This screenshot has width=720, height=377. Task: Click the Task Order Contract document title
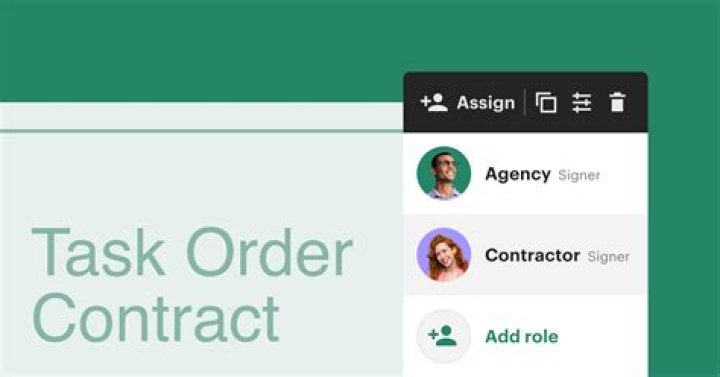(x=192, y=285)
